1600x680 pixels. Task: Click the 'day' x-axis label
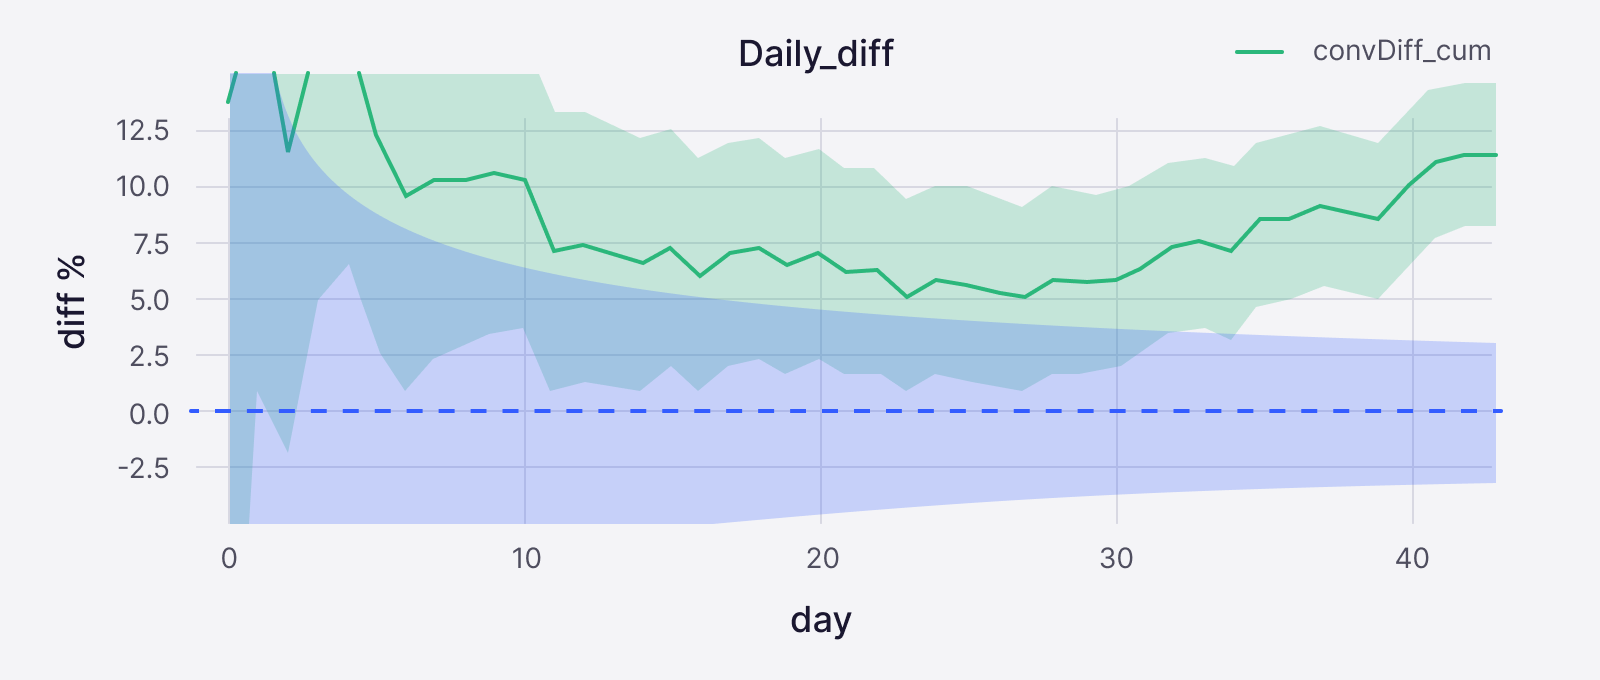coord(820,620)
